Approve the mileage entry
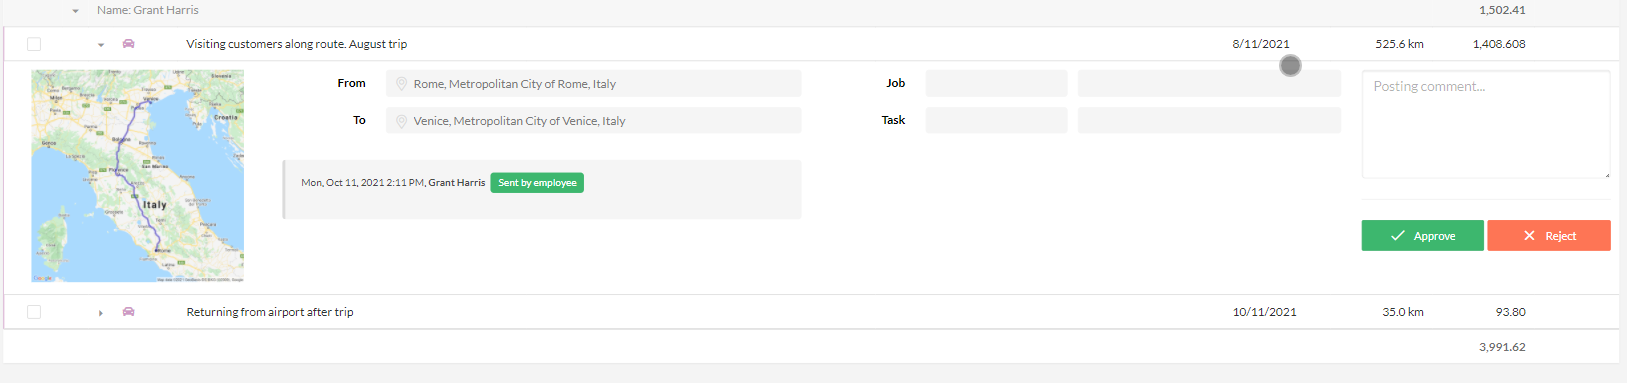 1422,236
